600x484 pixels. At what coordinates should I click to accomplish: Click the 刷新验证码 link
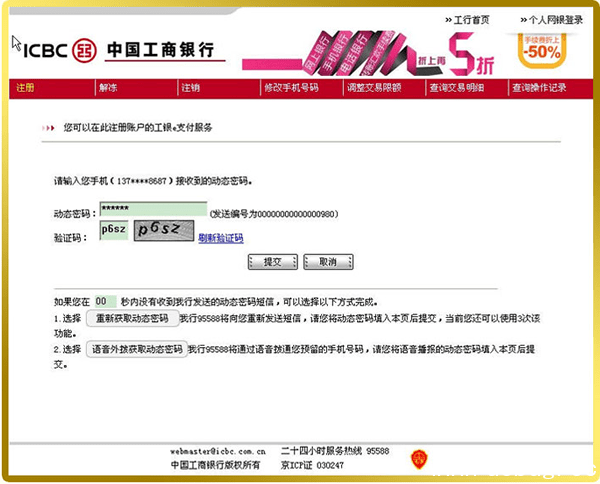pyautogui.click(x=221, y=238)
